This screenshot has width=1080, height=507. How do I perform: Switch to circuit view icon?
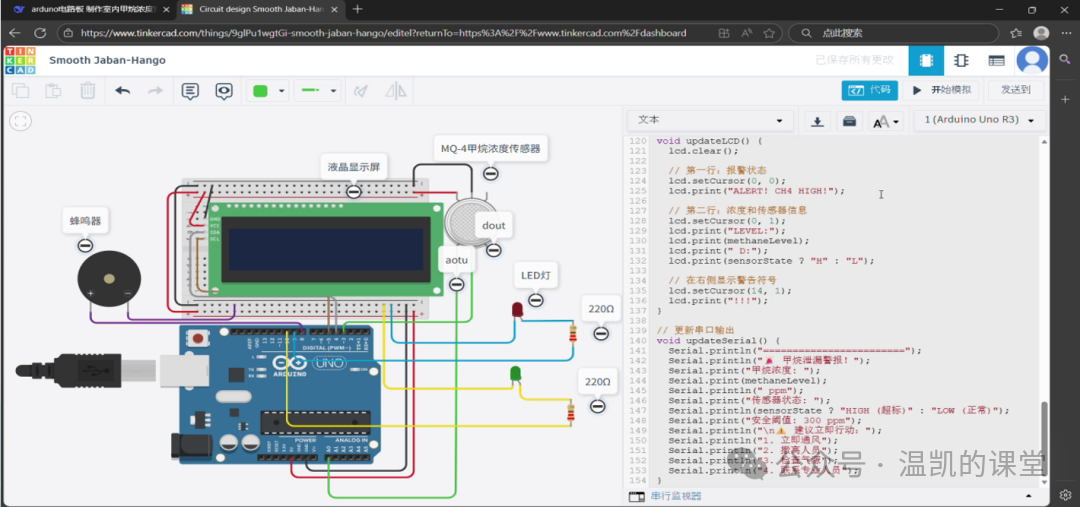point(926,61)
